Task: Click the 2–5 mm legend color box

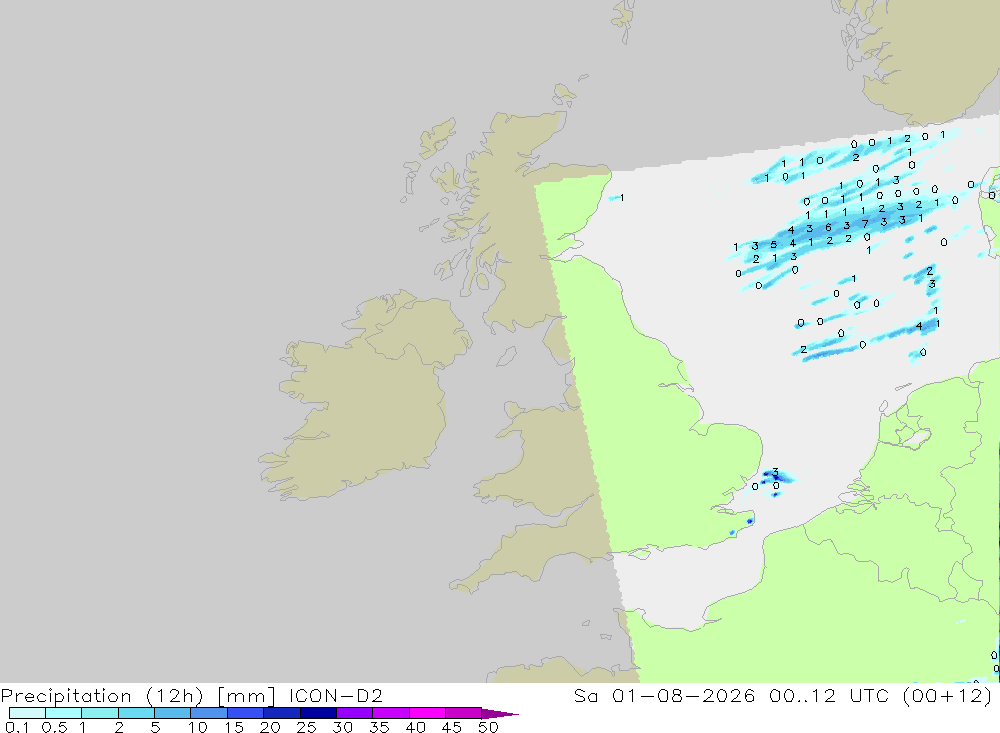Action: (136, 713)
